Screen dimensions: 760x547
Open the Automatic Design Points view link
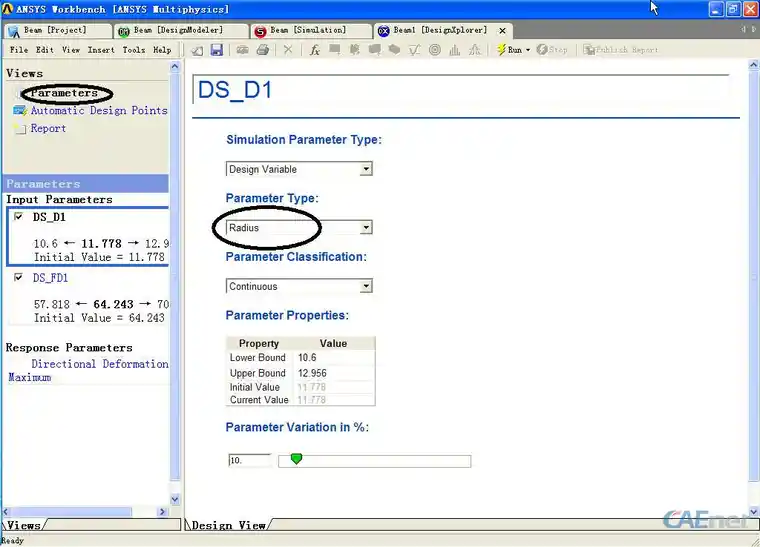click(x=99, y=110)
